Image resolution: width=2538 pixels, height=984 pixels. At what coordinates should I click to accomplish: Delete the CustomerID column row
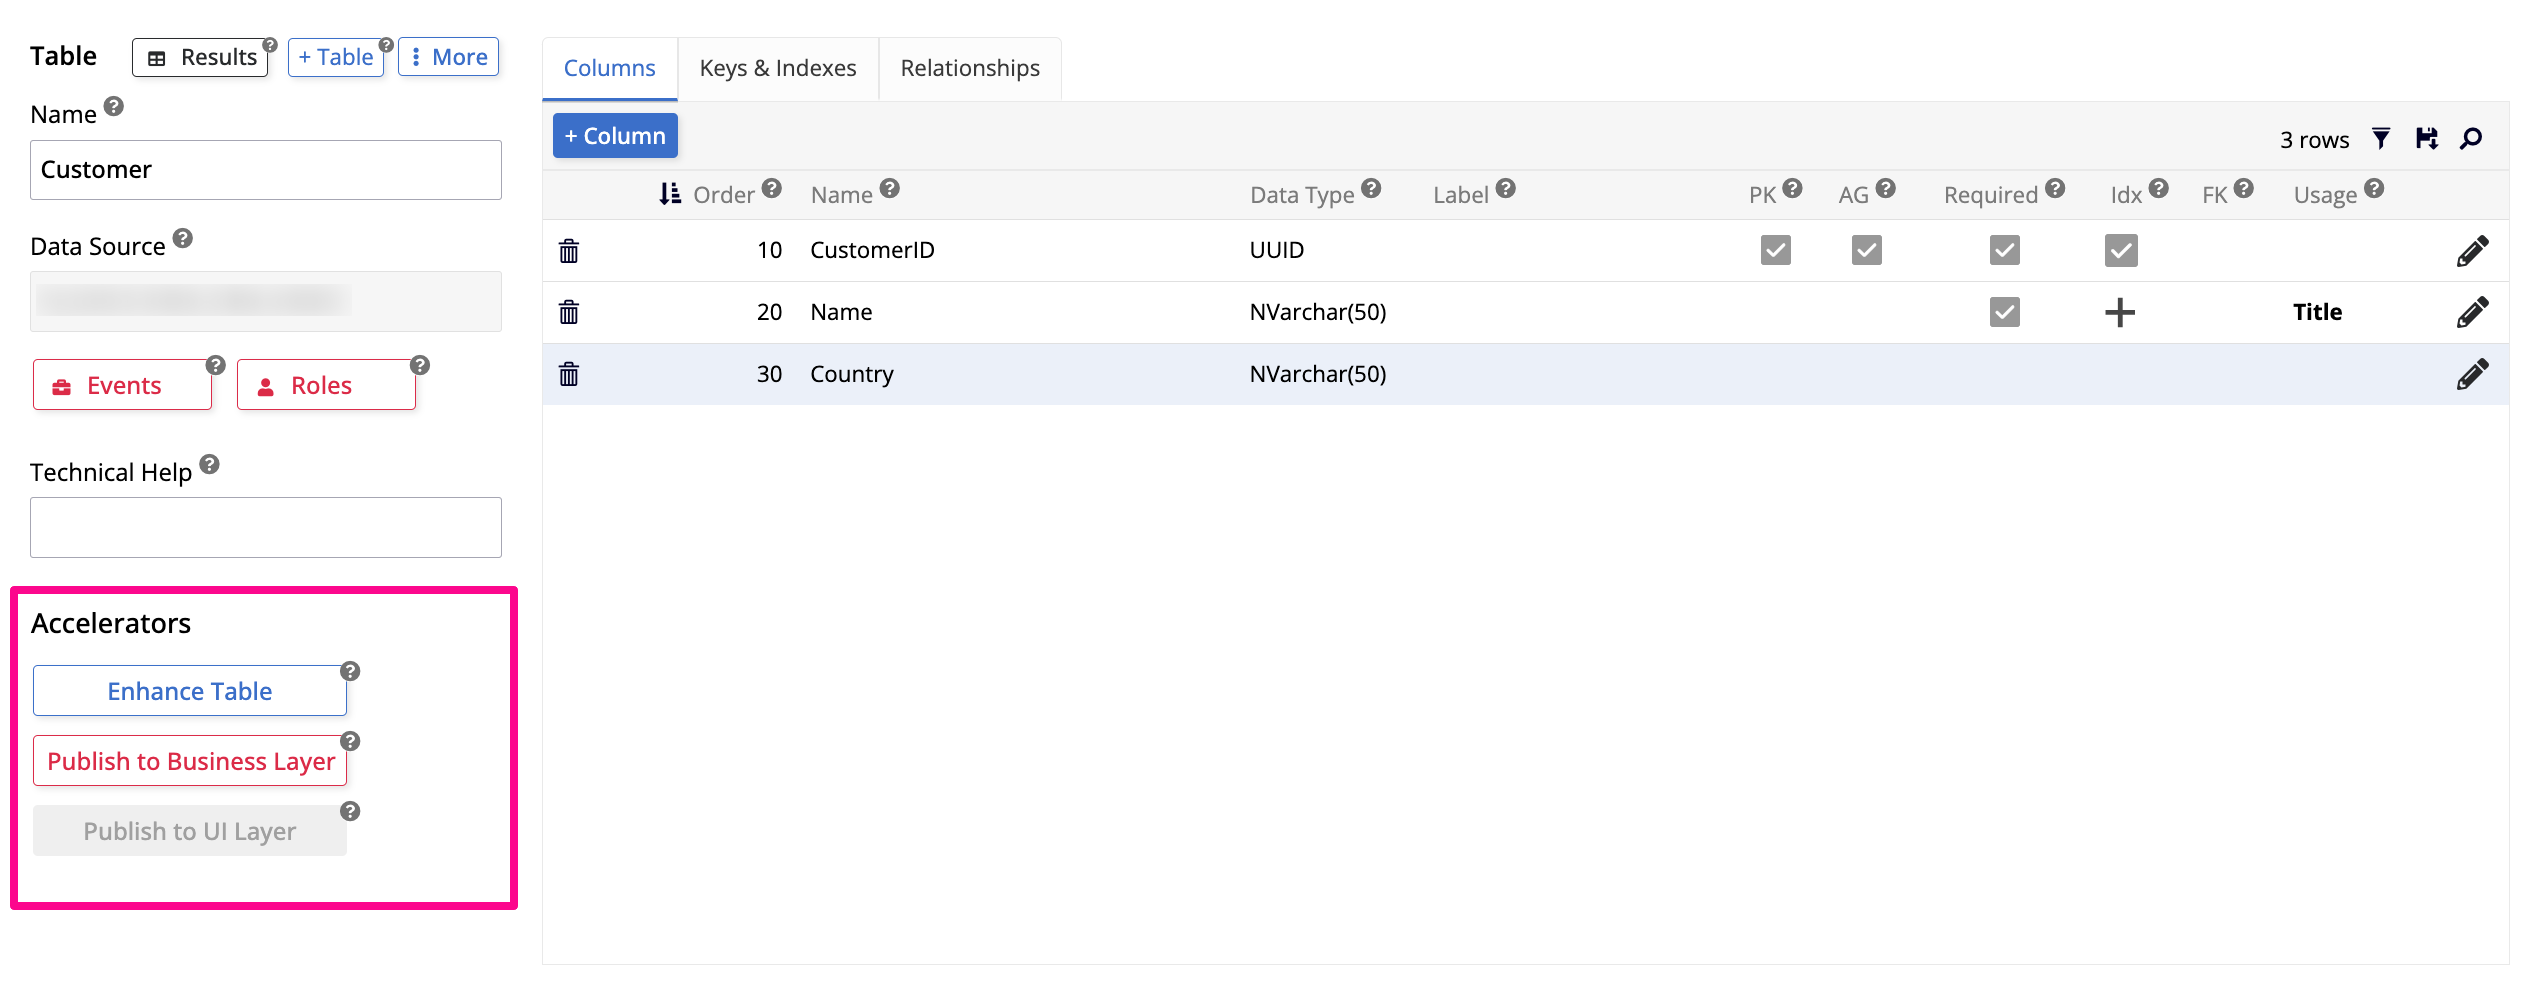click(x=569, y=250)
